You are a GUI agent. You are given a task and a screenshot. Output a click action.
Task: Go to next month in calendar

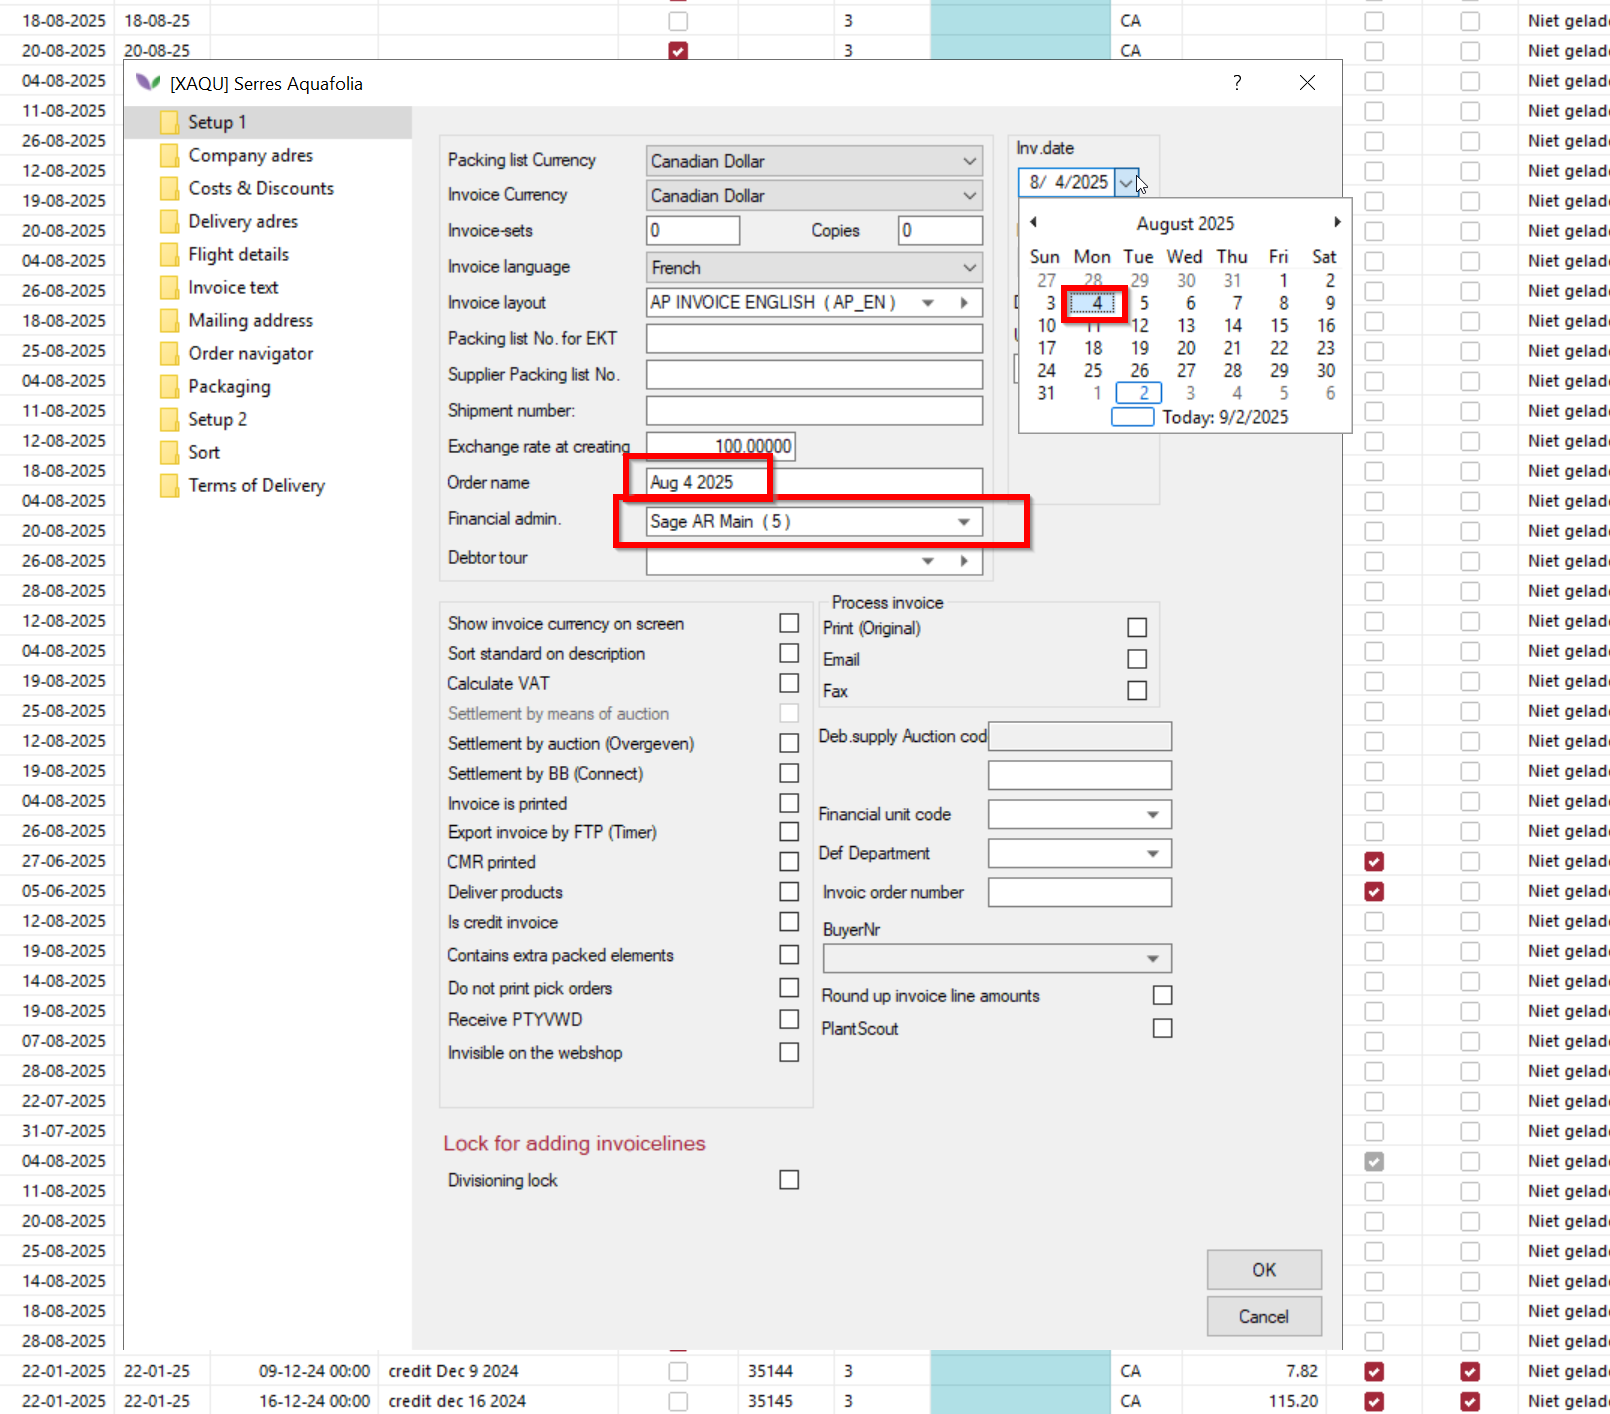click(1336, 223)
